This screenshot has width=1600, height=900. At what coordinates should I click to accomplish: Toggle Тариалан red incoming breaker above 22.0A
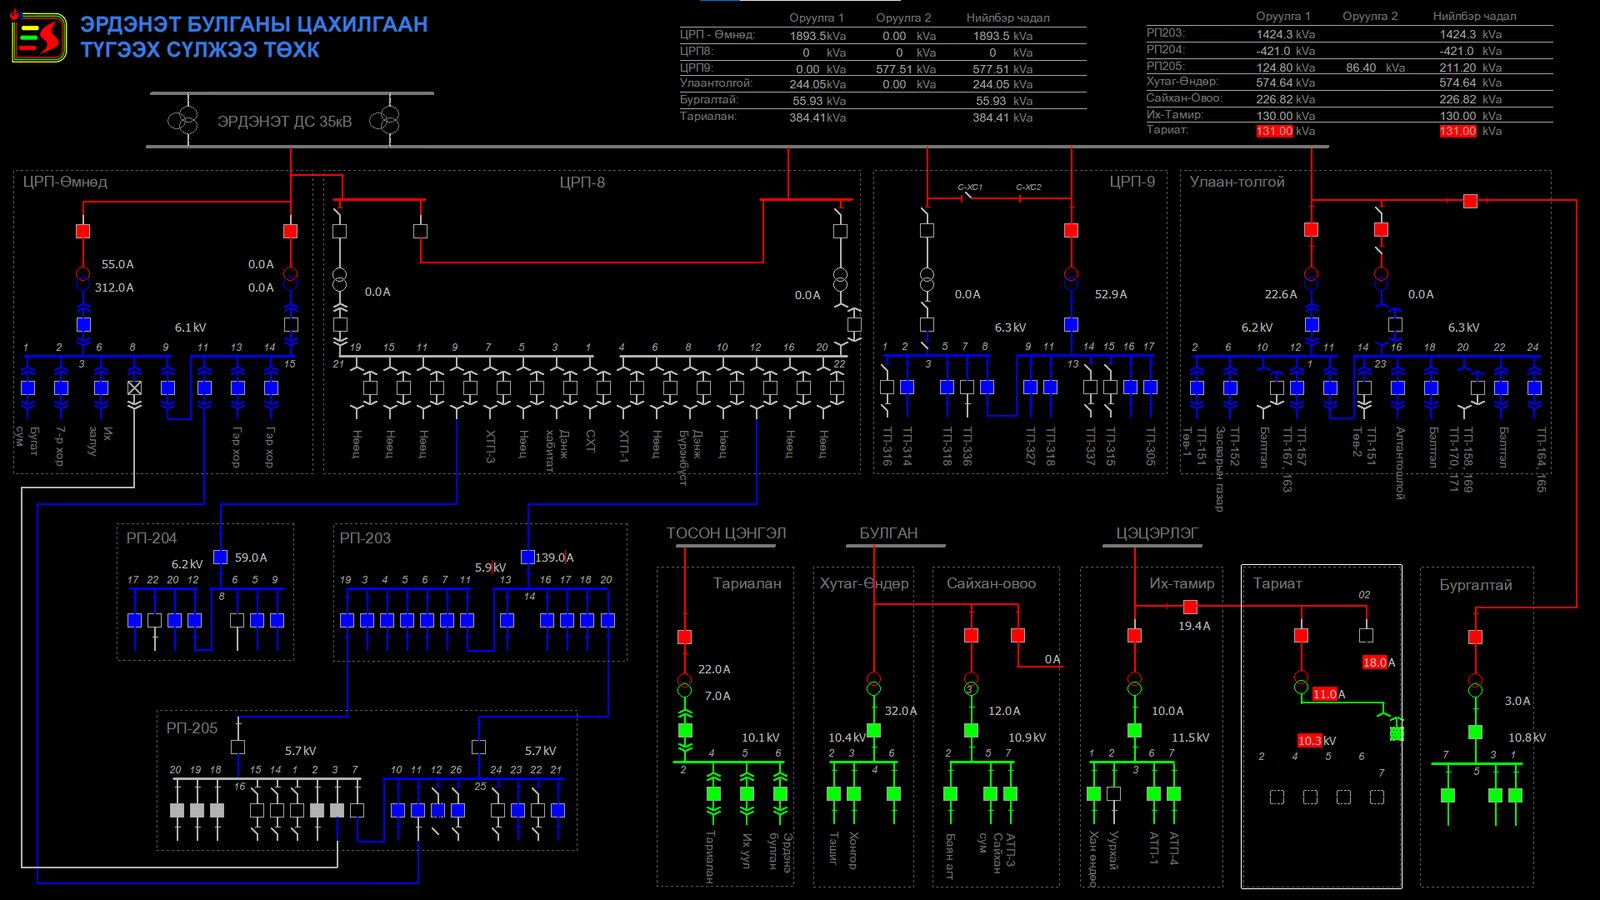click(685, 637)
